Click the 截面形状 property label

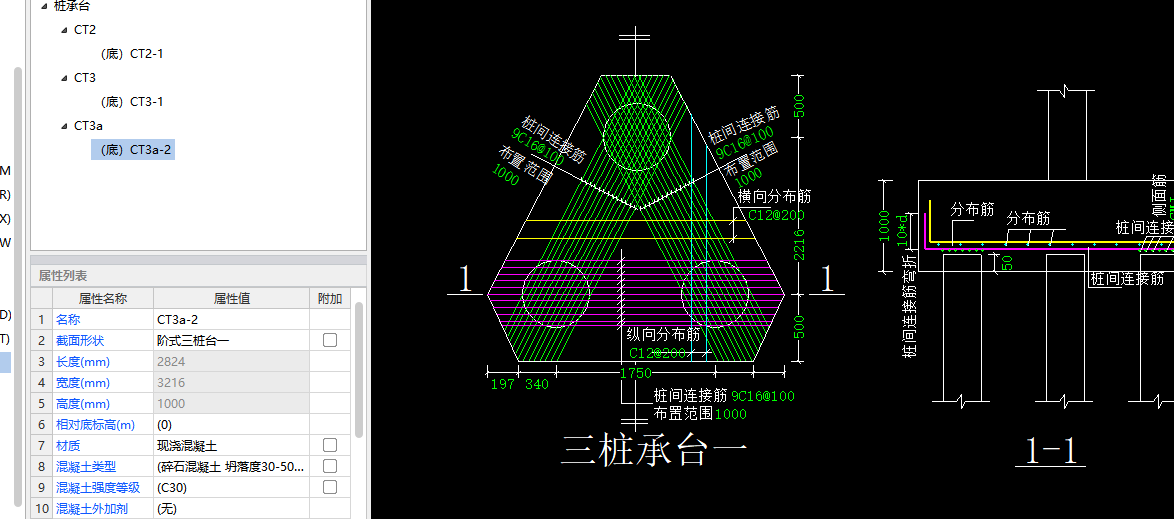pos(80,341)
